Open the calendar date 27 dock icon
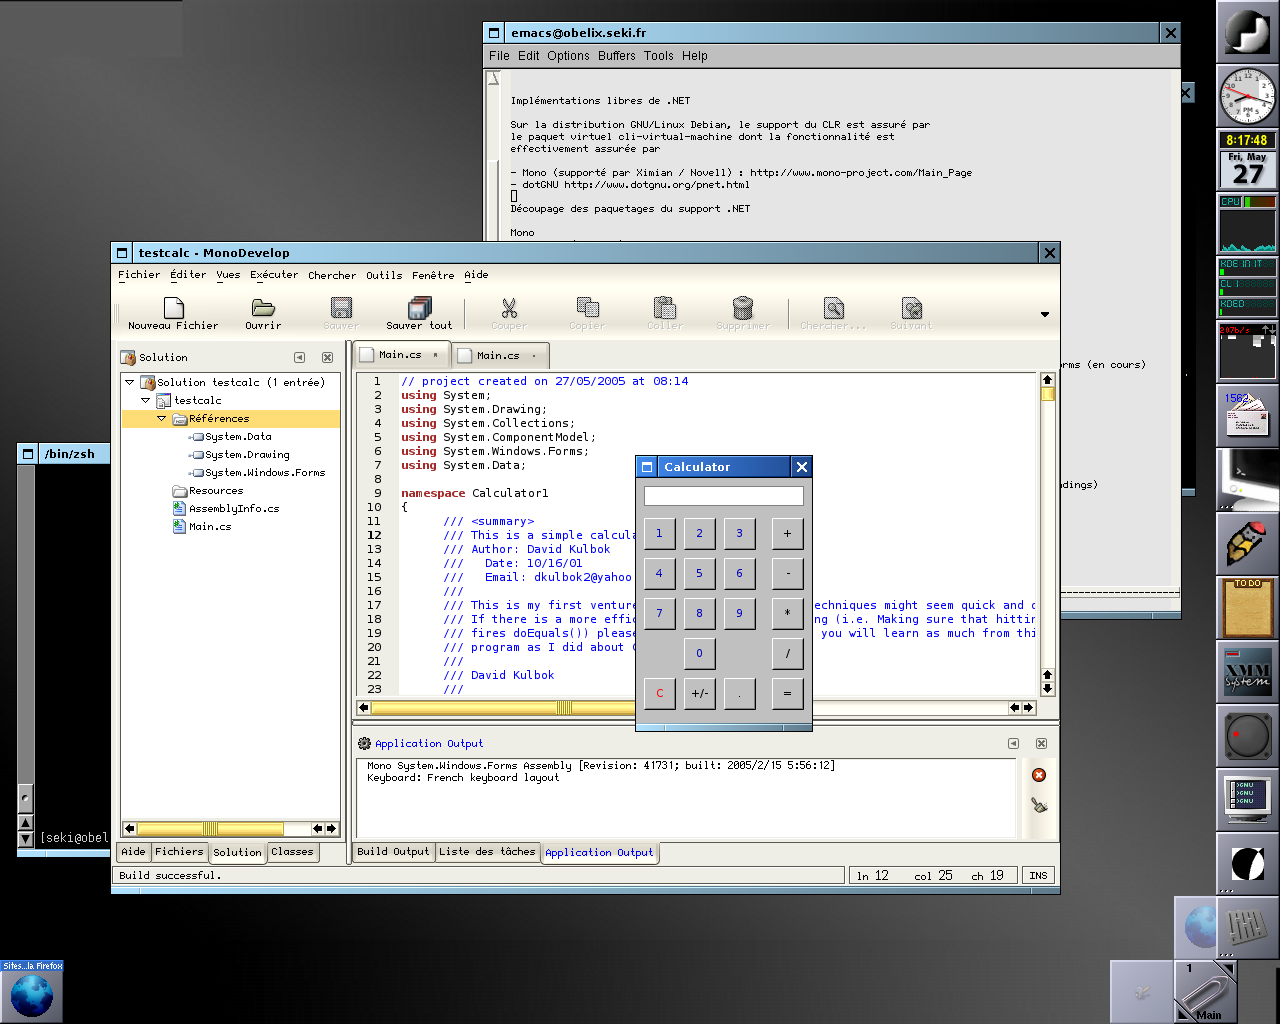Image resolution: width=1280 pixels, height=1024 pixels. coord(1247,169)
